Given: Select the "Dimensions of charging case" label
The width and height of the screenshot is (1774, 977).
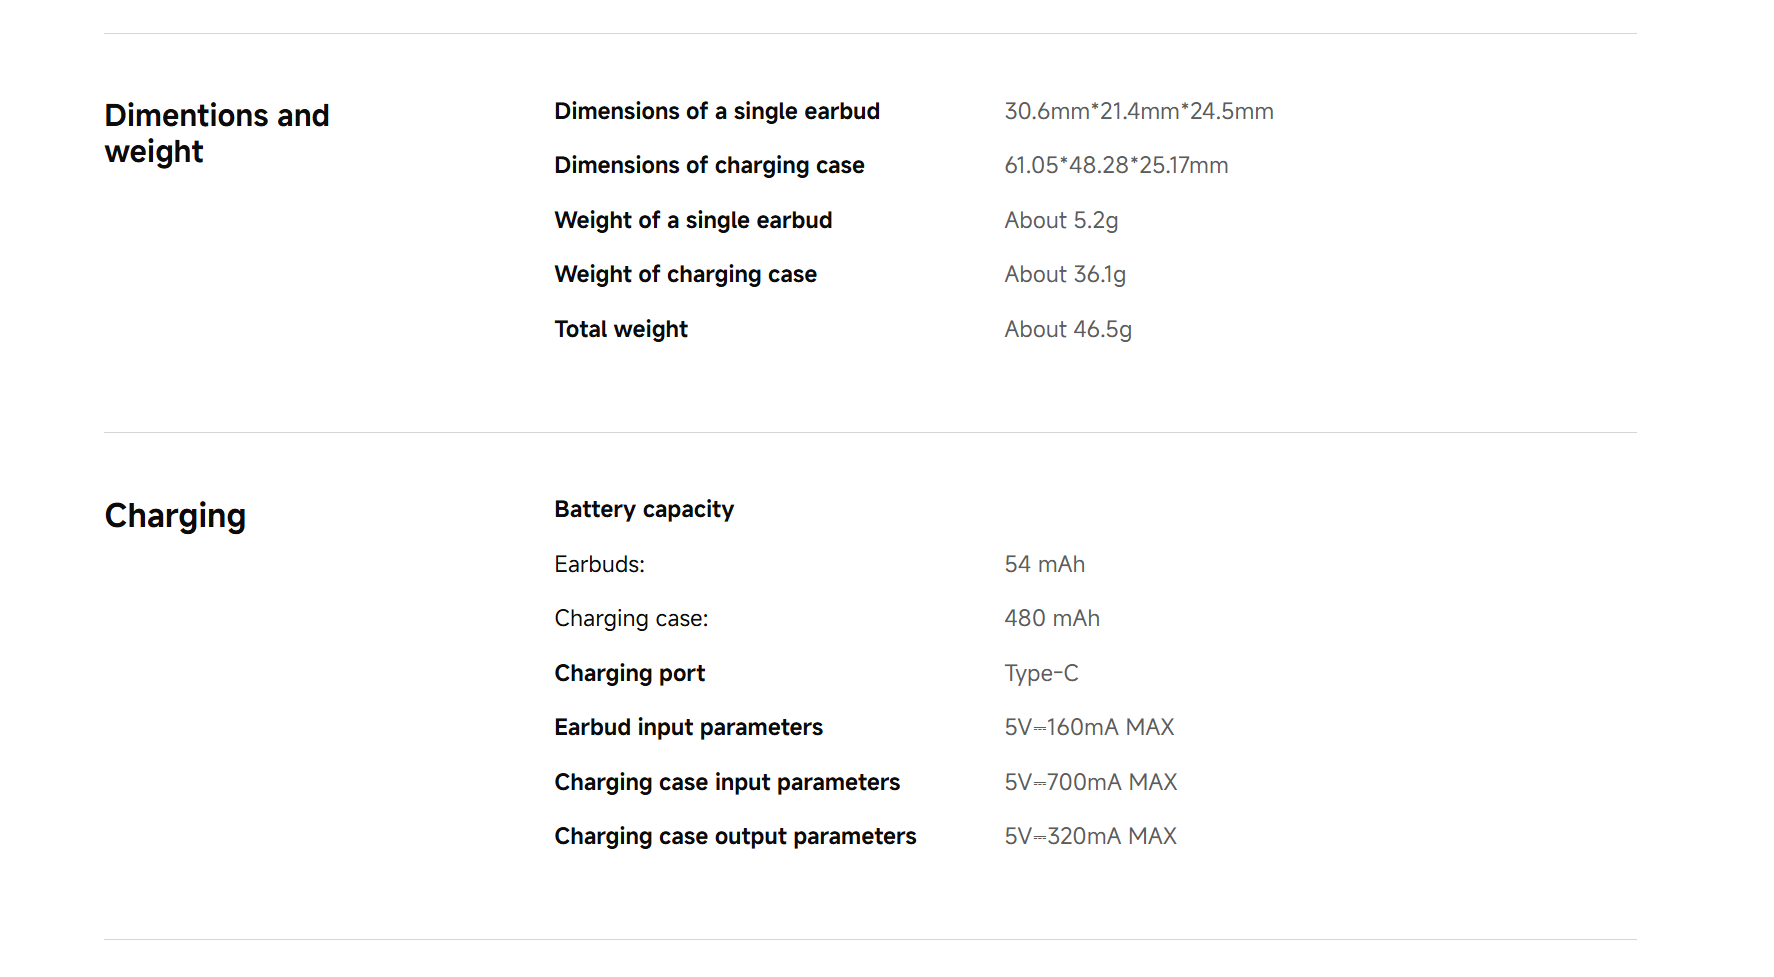Looking at the screenshot, I should point(709,165).
